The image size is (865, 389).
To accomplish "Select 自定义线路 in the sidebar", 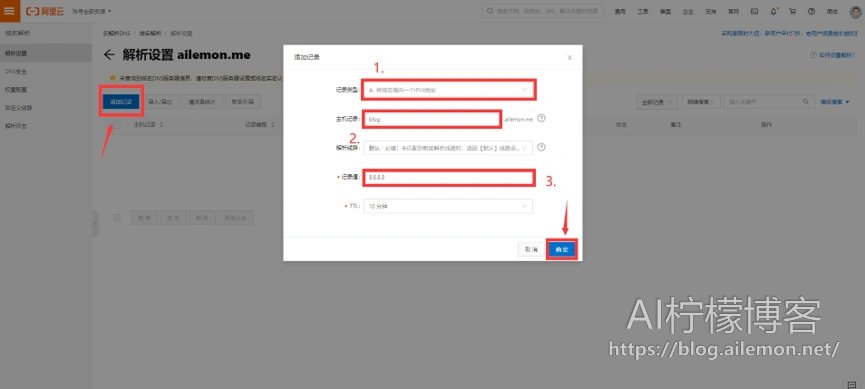I will (x=46, y=108).
